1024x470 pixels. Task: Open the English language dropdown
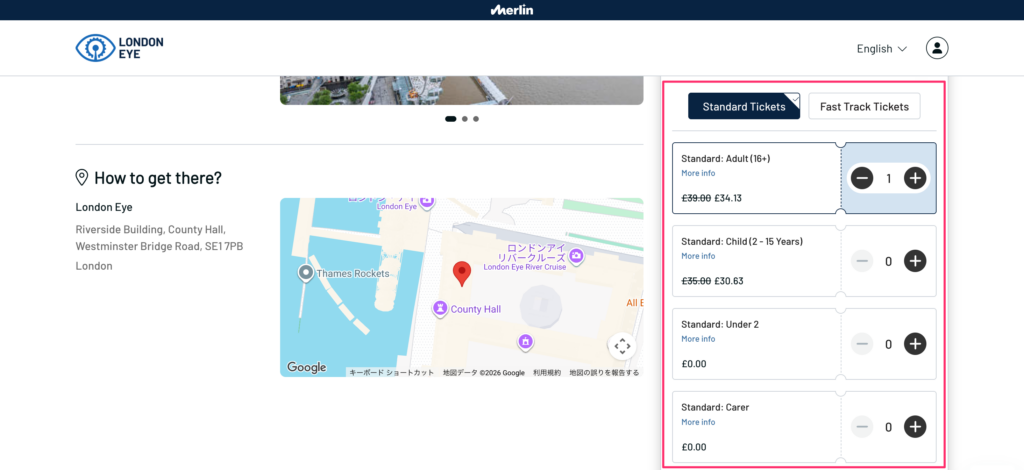882,48
